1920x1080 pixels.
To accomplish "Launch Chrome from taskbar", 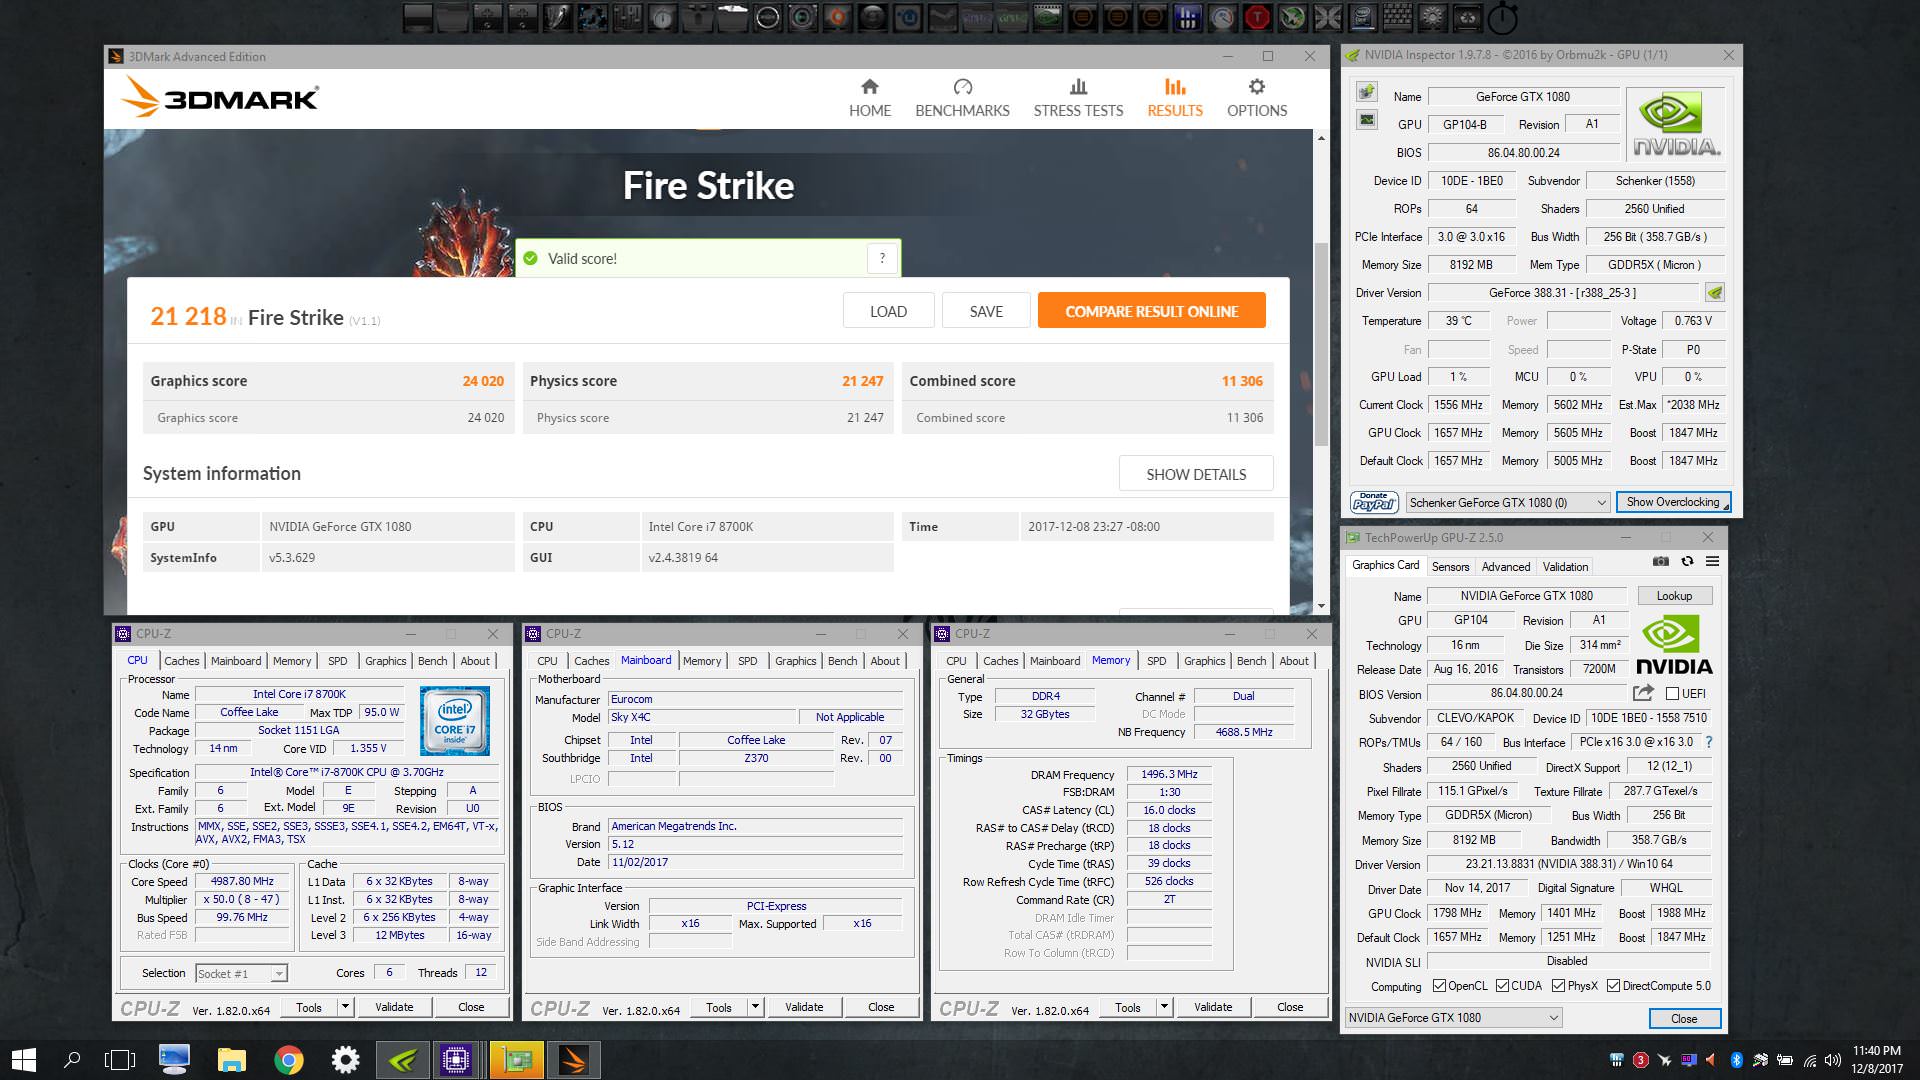I will tap(289, 1059).
